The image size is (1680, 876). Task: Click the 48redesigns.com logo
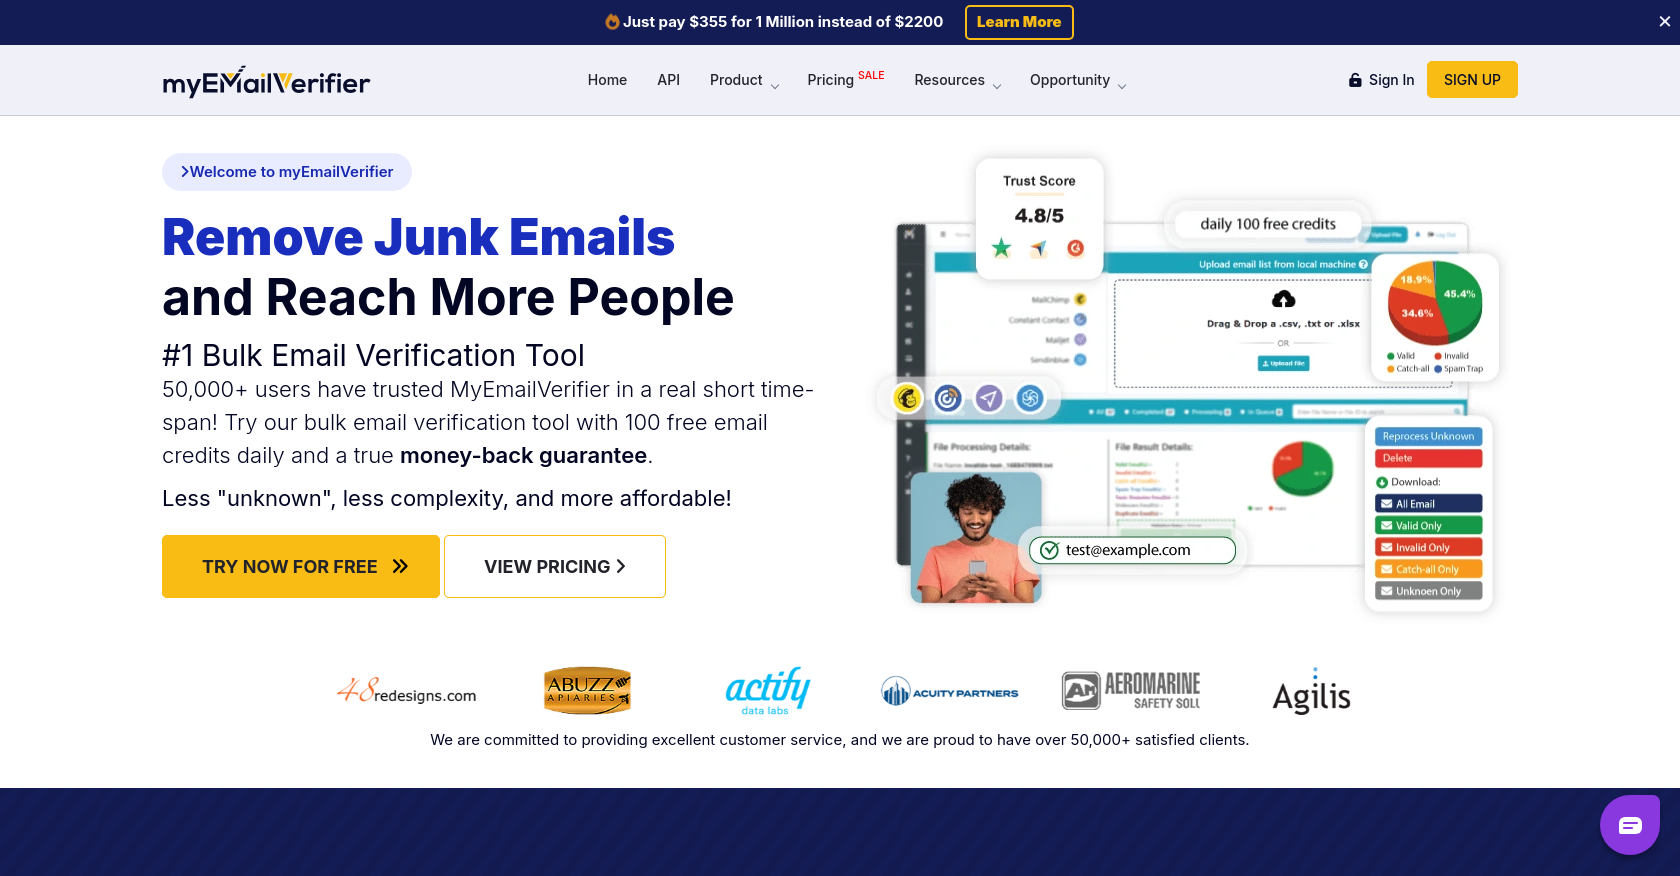click(x=406, y=691)
